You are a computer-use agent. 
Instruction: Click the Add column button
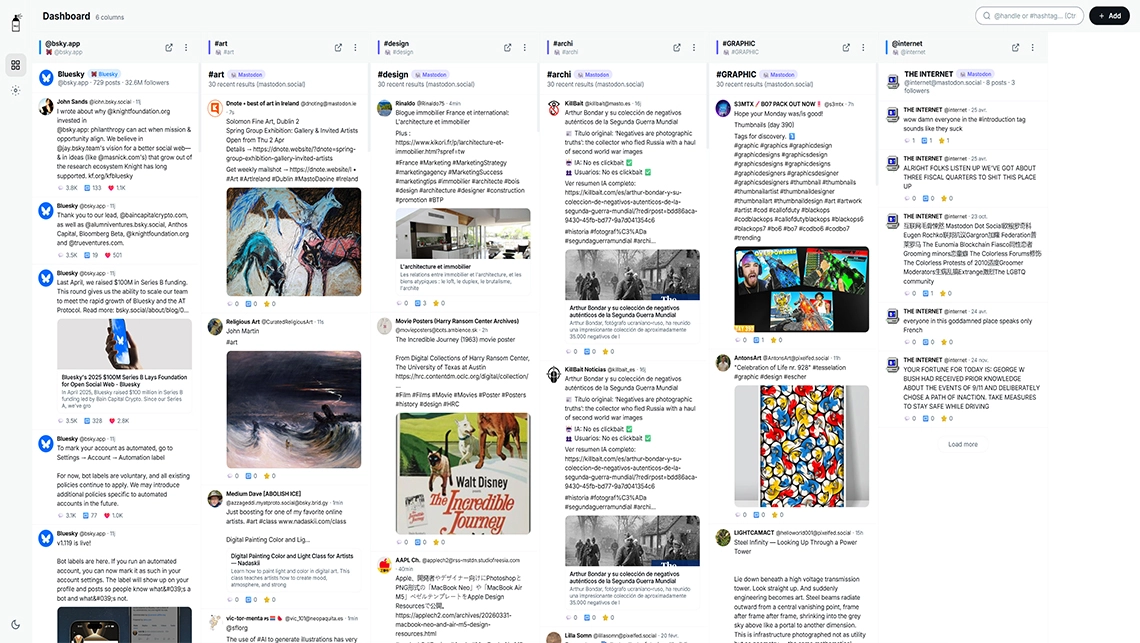[1109, 15]
